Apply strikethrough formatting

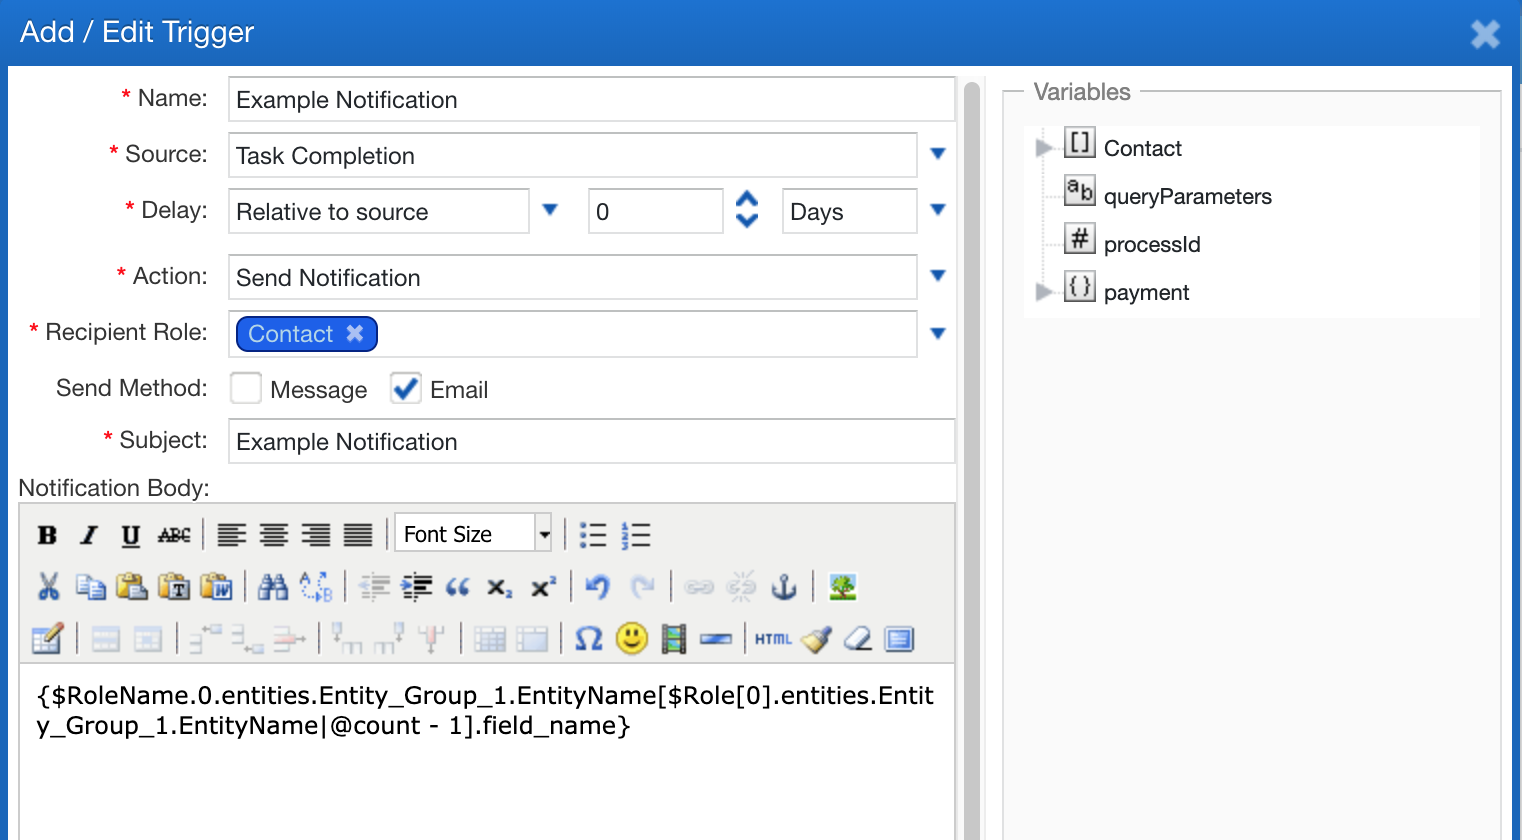tap(174, 535)
